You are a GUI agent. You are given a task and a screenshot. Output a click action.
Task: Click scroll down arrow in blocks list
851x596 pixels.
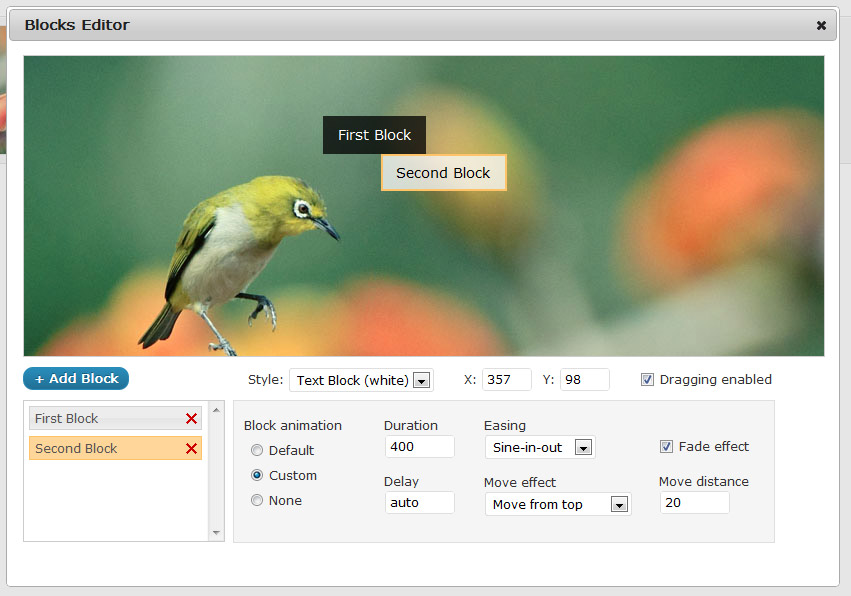[x=217, y=533]
